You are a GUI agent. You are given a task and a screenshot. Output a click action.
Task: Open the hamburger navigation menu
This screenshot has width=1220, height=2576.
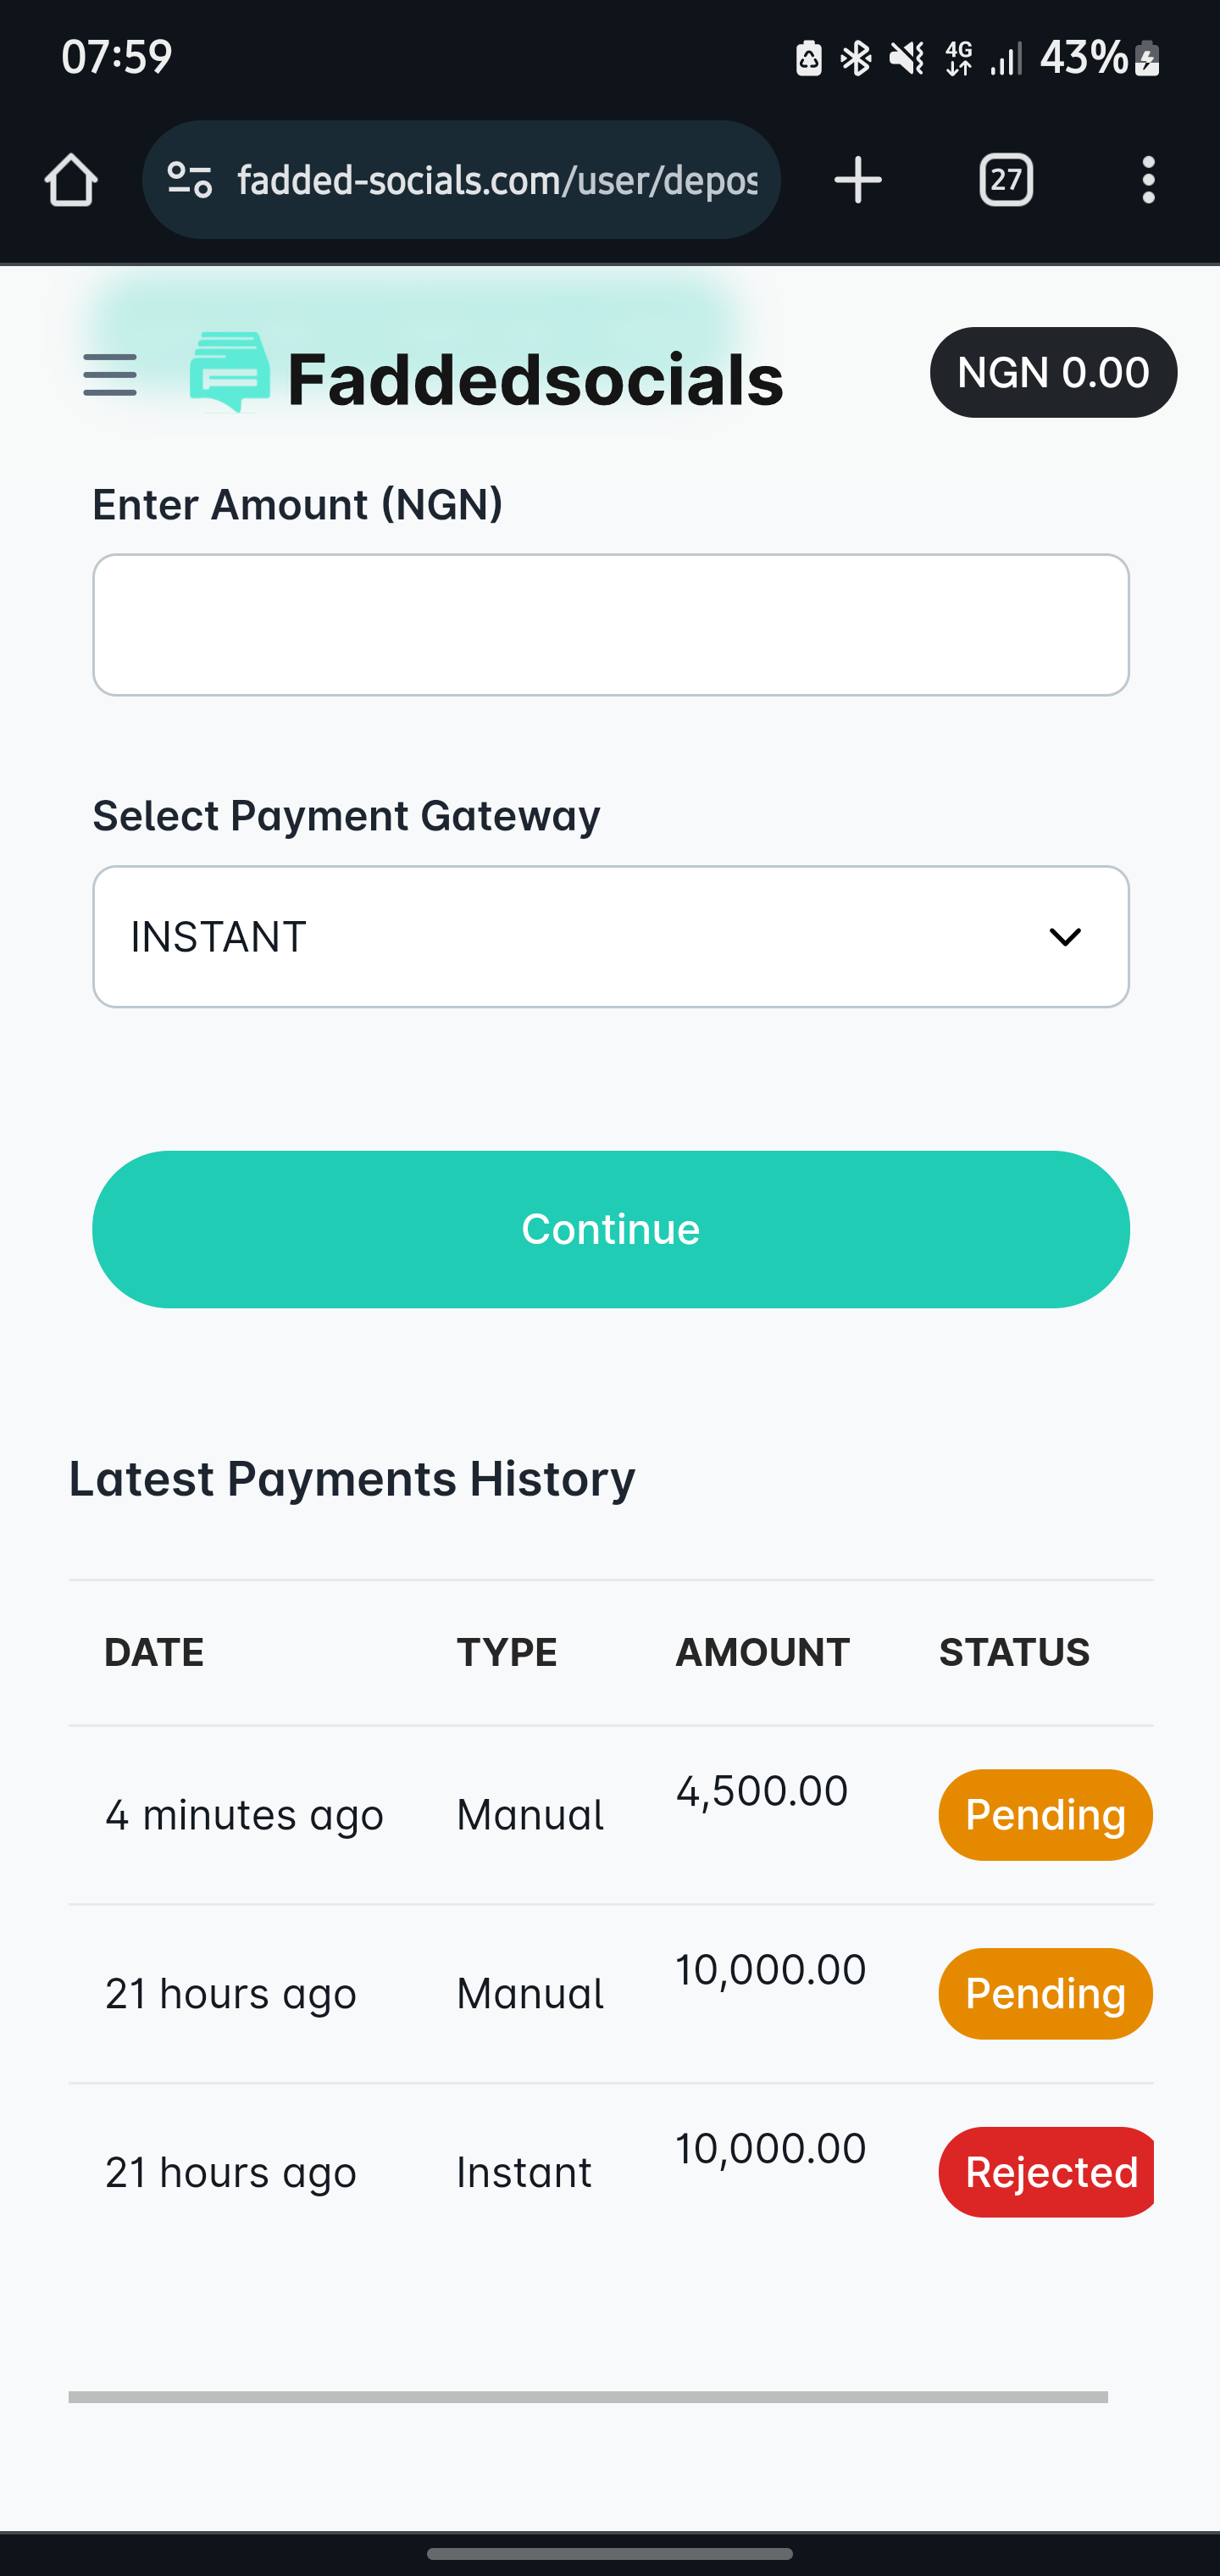110,375
